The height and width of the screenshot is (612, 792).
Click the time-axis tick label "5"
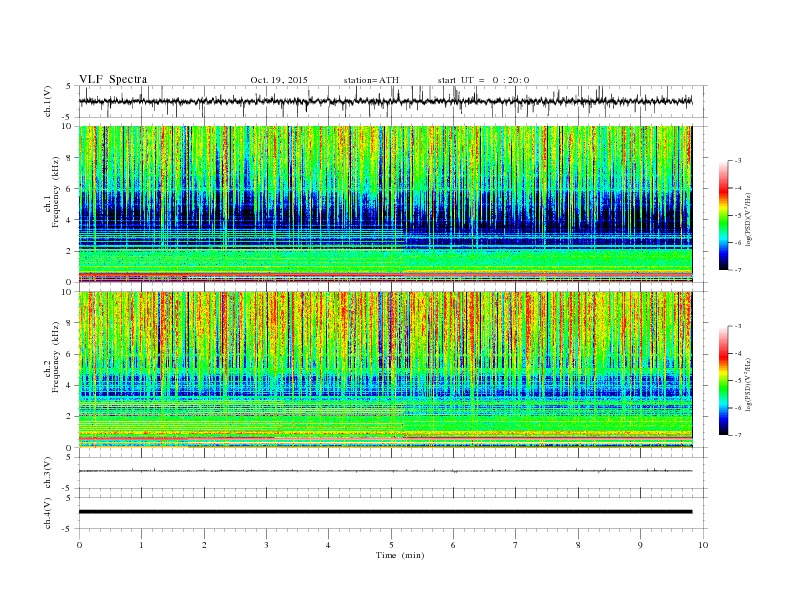(x=391, y=545)
